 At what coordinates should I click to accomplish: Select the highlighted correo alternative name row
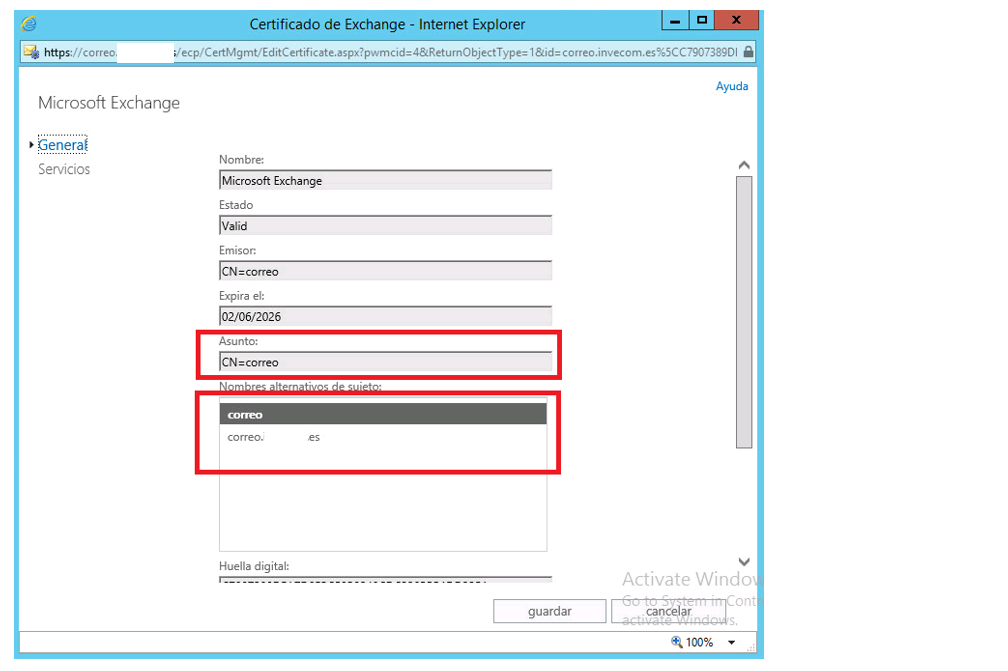(x=383, y=414)
